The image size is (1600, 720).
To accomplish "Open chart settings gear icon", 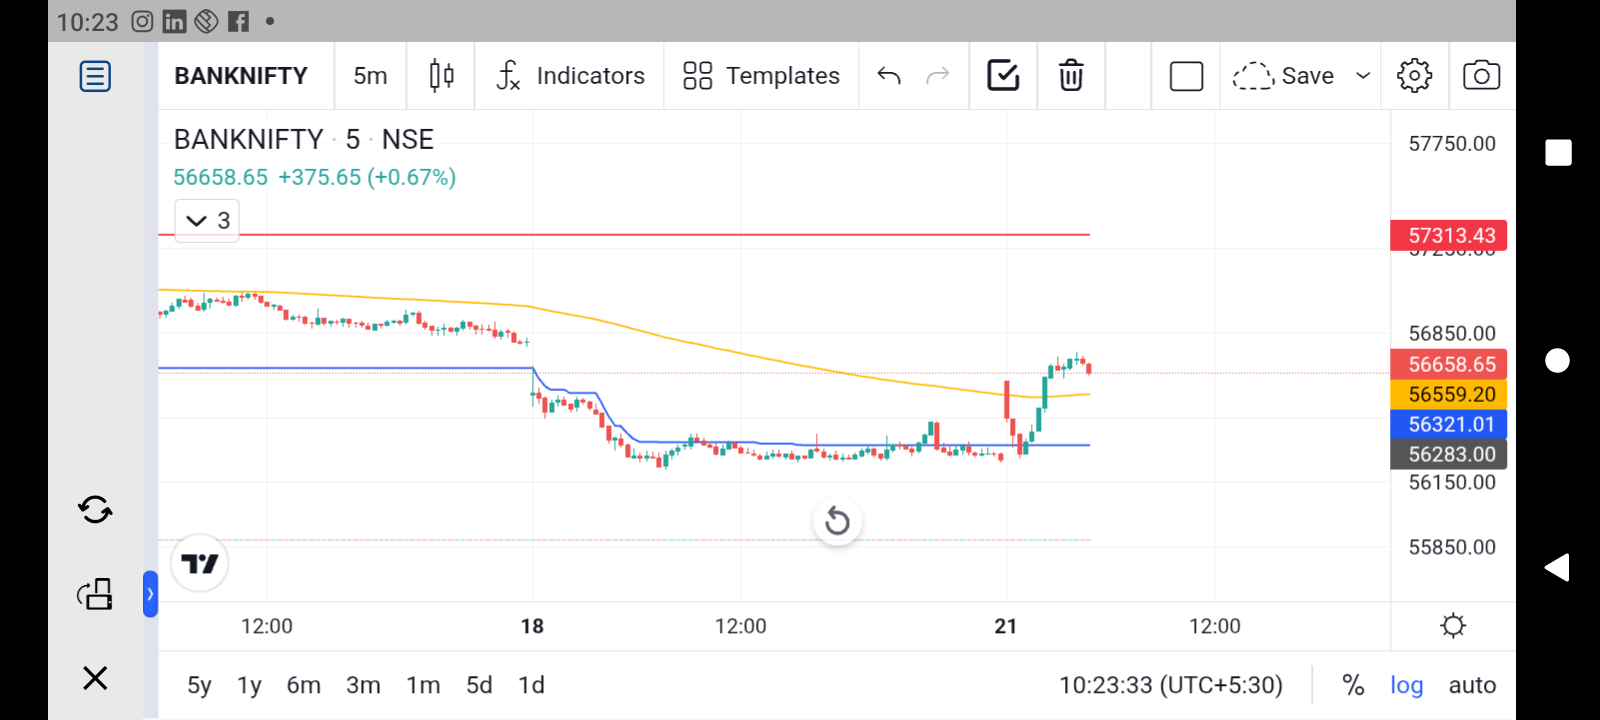I will pos(1414,76).
